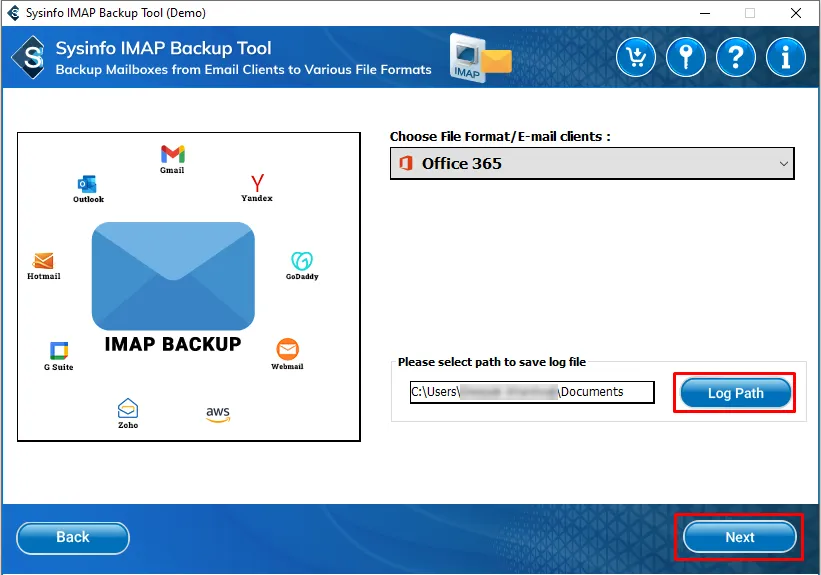Click the large IMAP Backup envelope image
Screen dimensions: 821x575
click(x=173, y=277)
